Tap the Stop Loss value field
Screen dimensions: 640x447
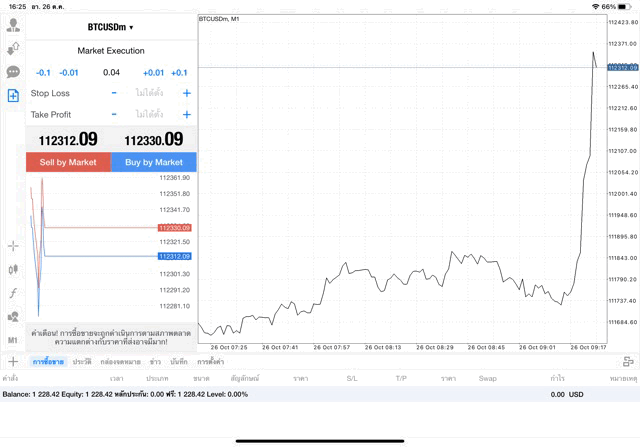149,93
